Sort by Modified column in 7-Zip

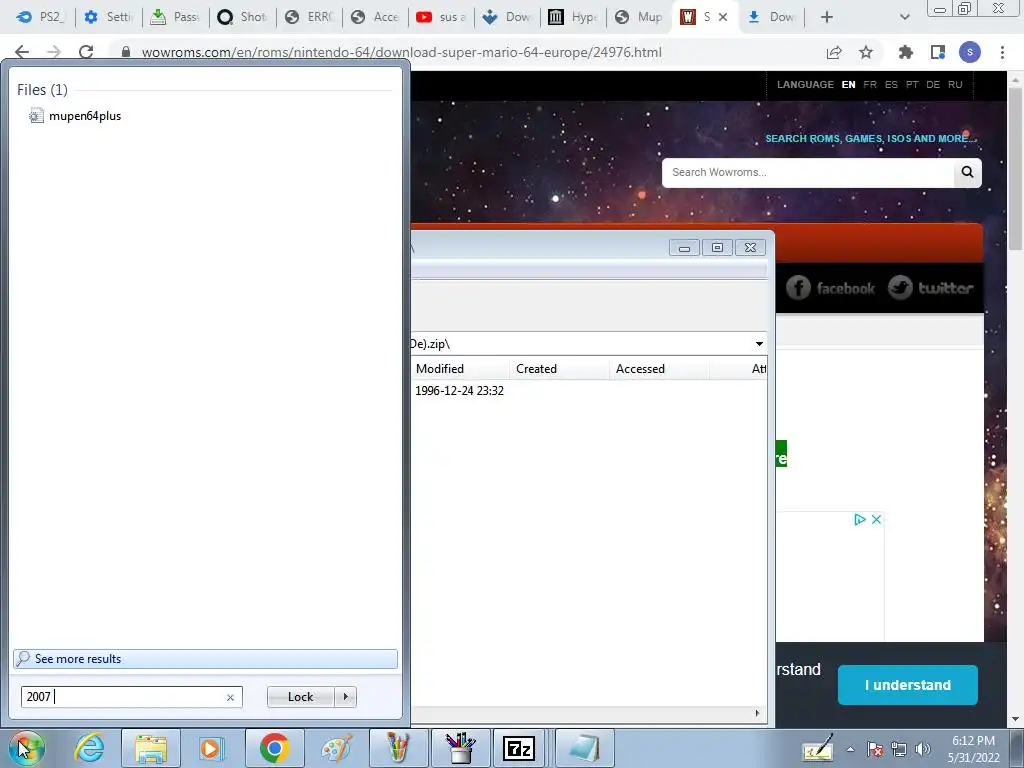point(461,369)
